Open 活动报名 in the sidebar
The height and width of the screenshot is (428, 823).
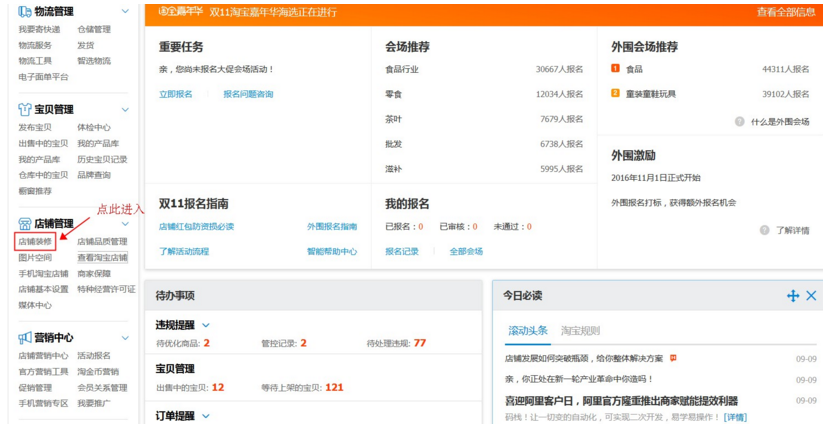pyautogui.click(x=94, y=356)
